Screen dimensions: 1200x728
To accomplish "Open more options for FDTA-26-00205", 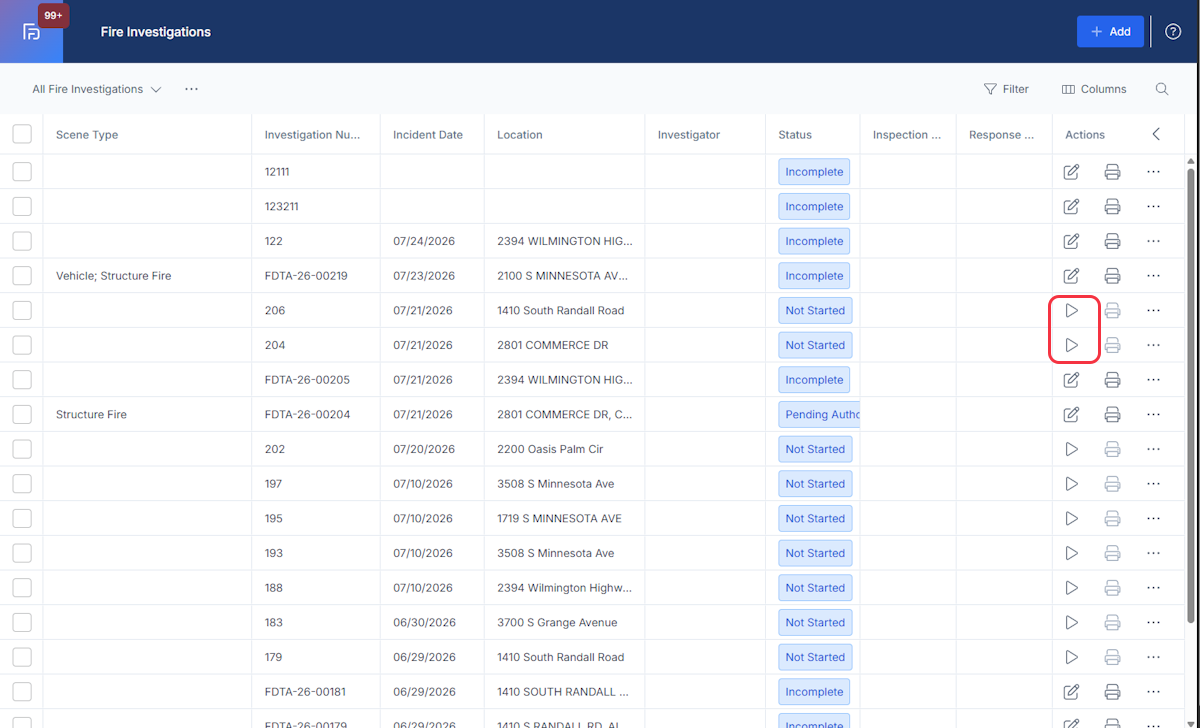I will pos(1153,380).
